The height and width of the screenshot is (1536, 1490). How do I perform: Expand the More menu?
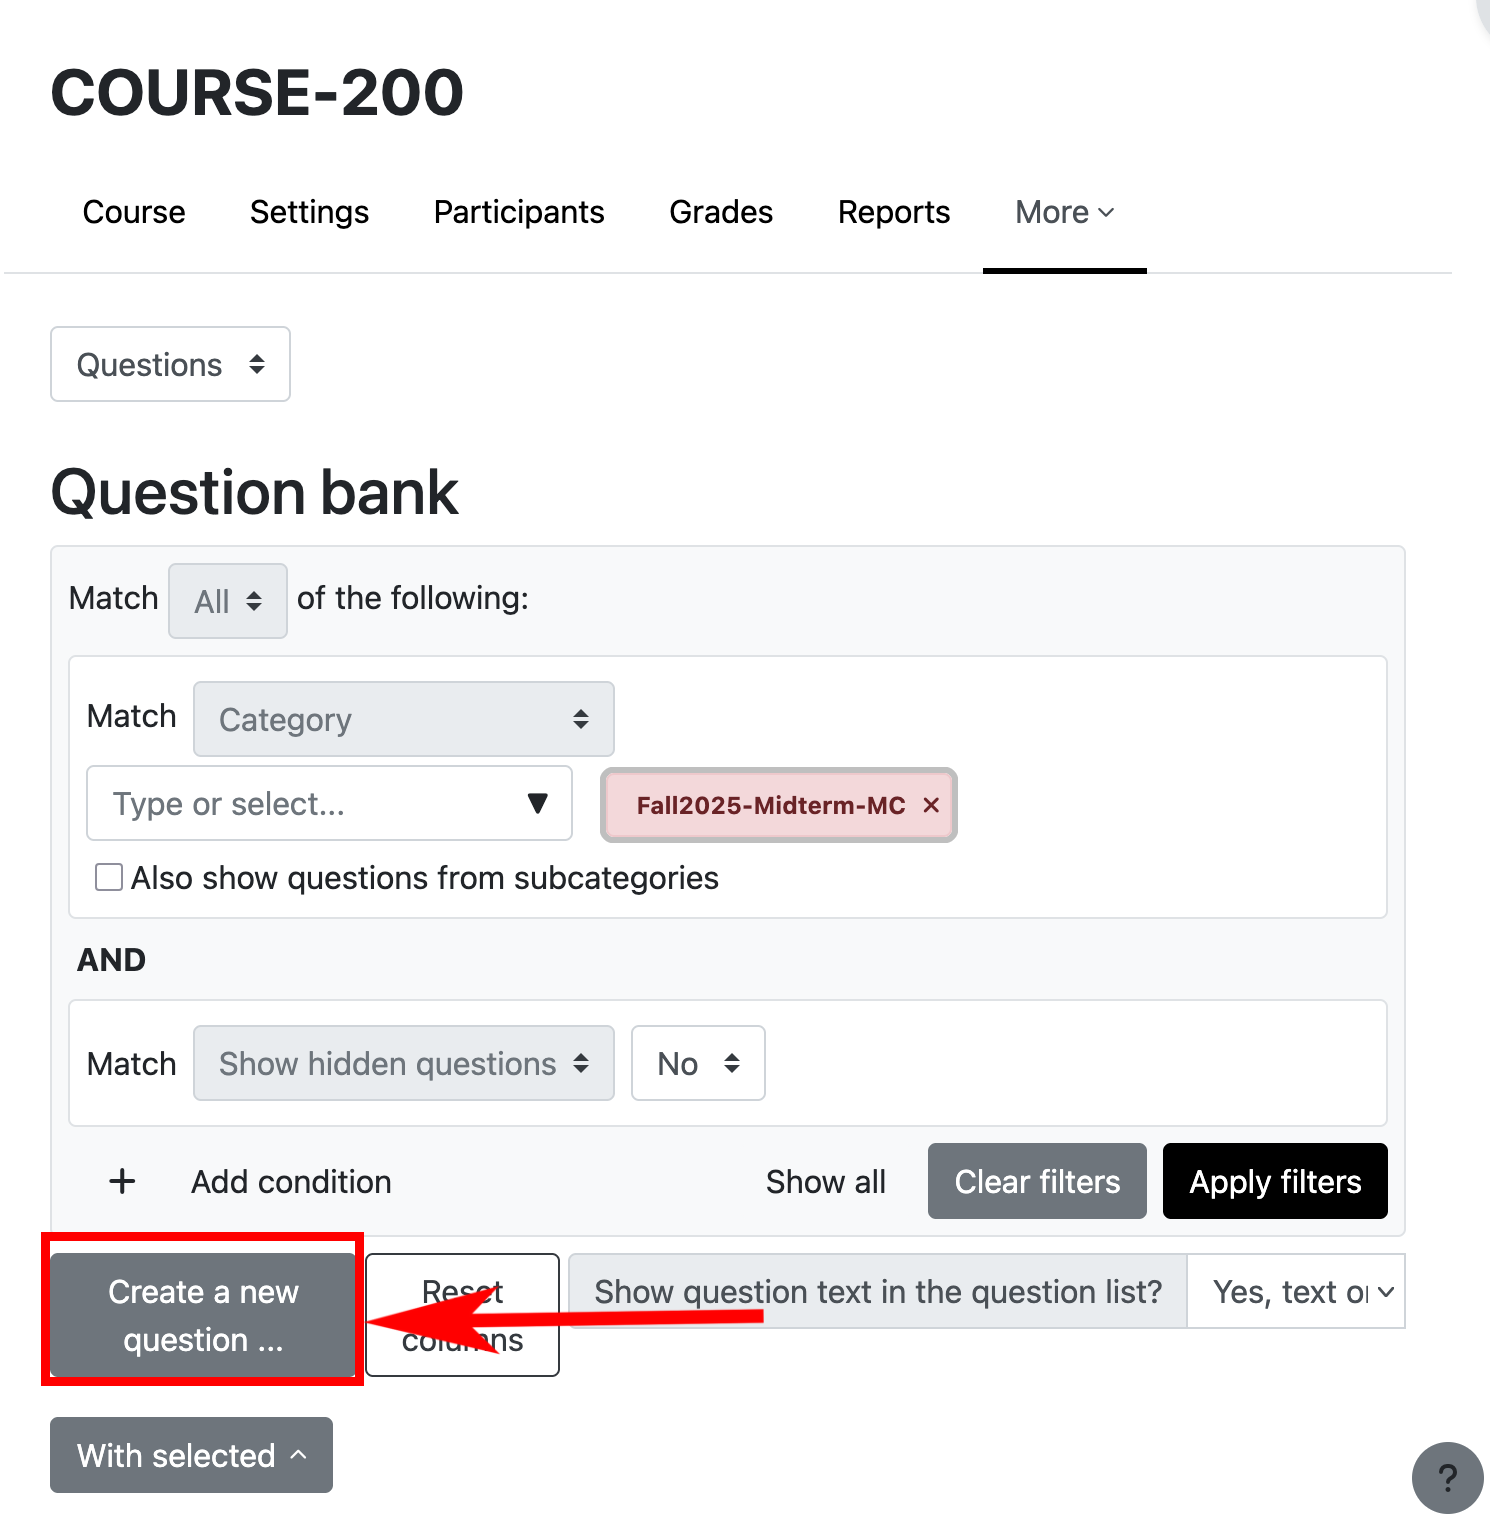(x=1063, y=212)
